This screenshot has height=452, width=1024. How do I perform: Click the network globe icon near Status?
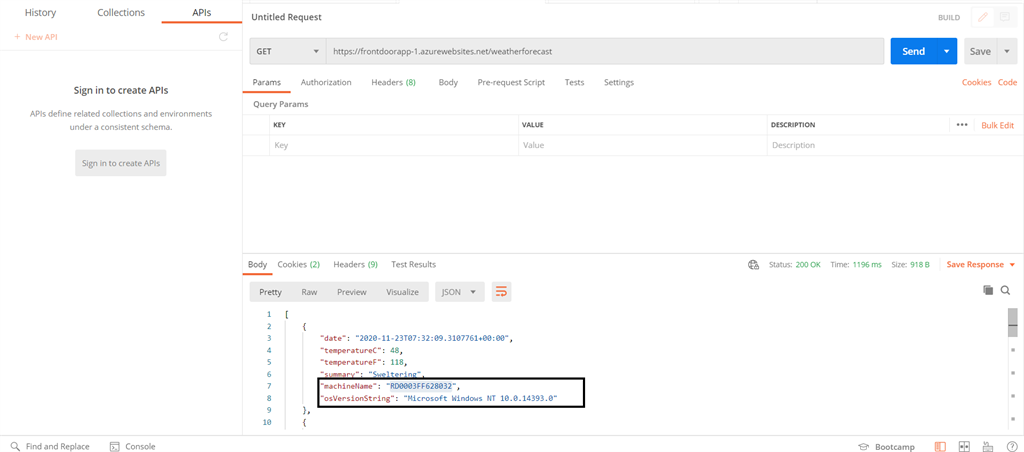tap(754, 265)
